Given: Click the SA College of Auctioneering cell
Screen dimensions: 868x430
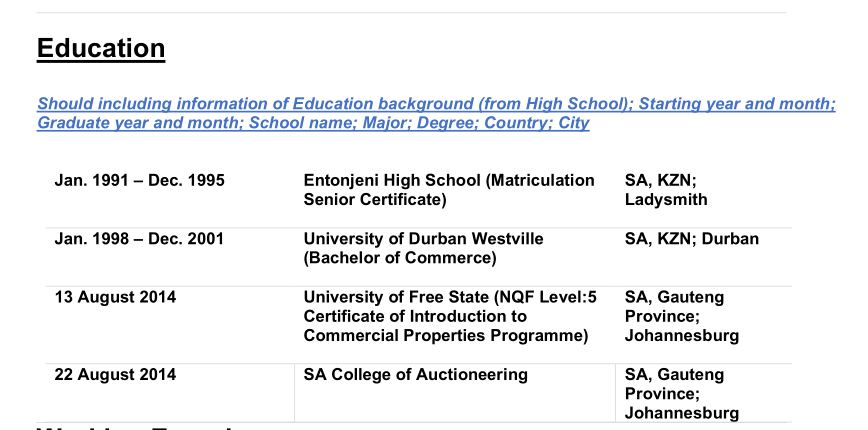Looking at the screenshot, I should [415, 375].
